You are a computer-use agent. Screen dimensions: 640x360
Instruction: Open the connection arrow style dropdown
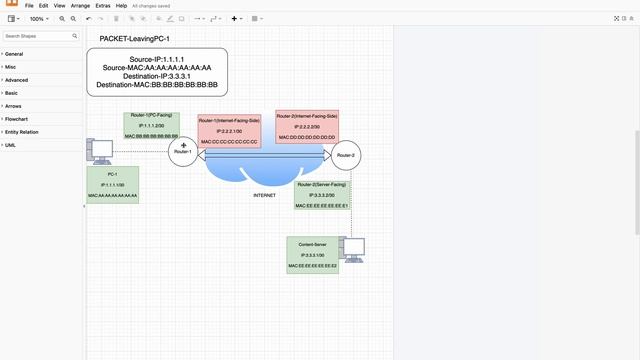[199, 19]
